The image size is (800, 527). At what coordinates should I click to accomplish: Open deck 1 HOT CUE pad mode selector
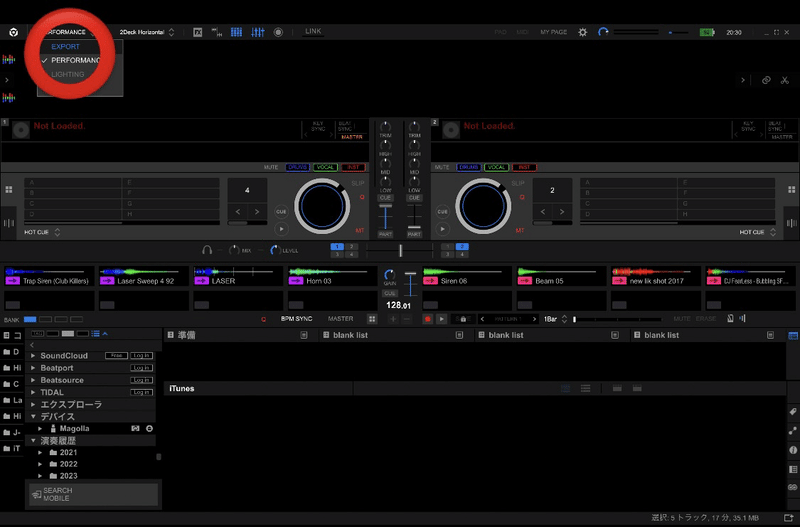pos(42,232)
